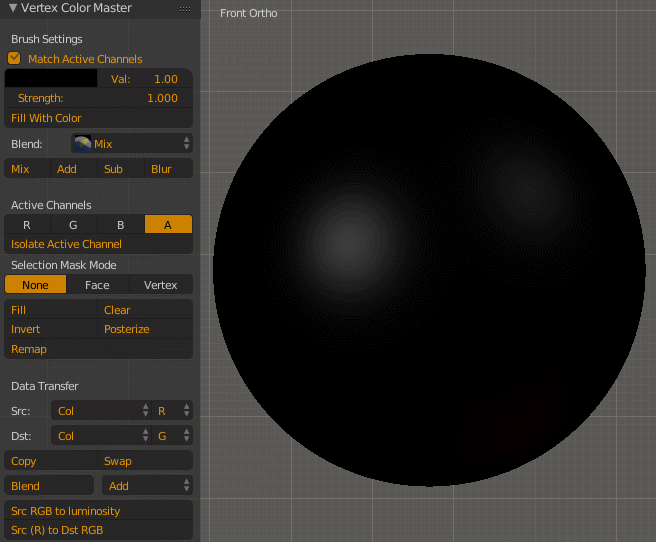Screen dimensions: 656x542
Task: Set brush blend to Add
Action: click(74, 169)
